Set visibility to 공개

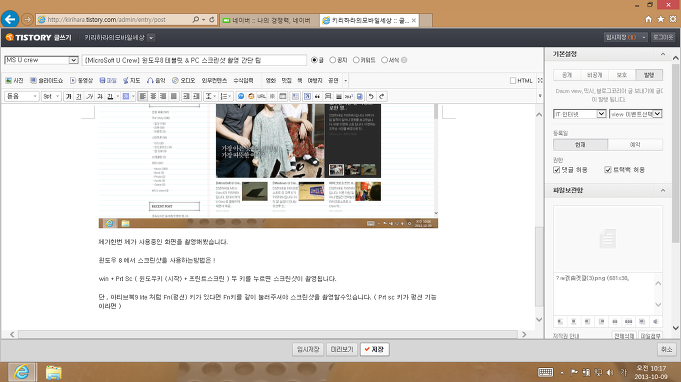coord(567,75)
